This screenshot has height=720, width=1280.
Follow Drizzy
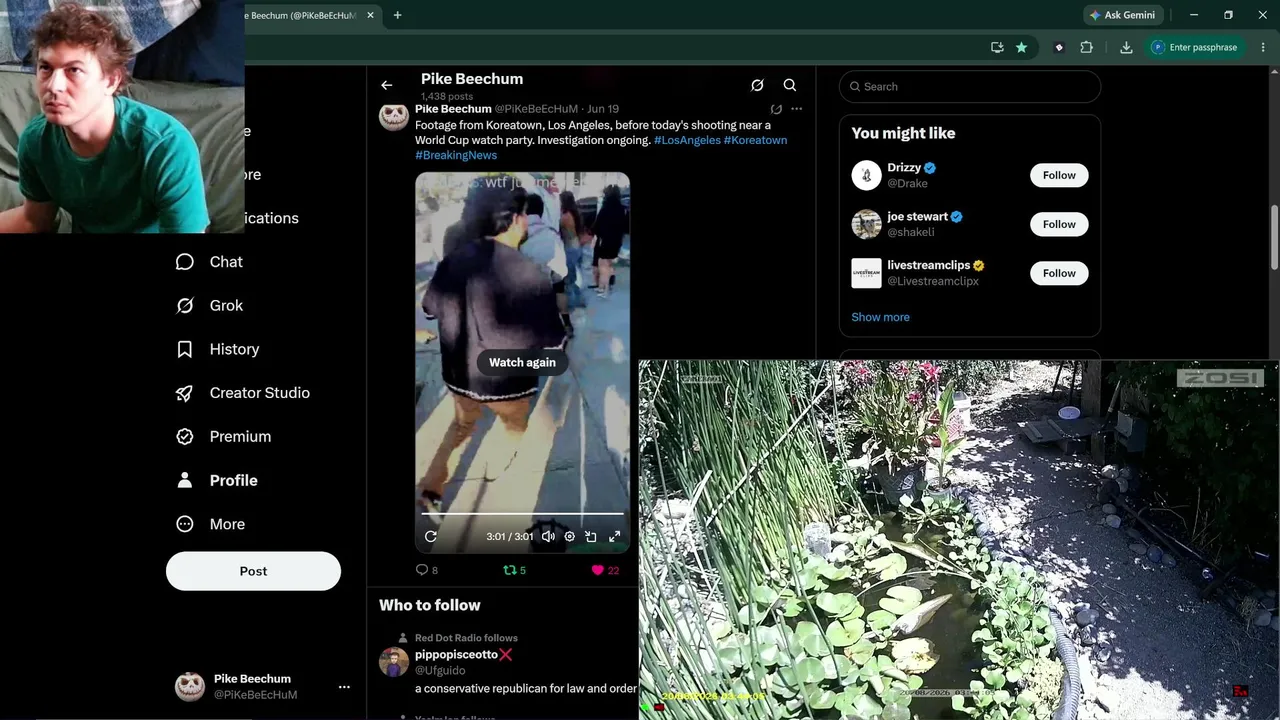point(1059,175)
